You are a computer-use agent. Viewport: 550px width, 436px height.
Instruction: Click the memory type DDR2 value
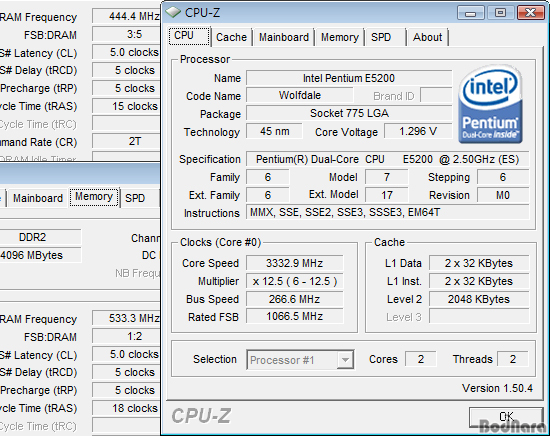pyautogui.click(x=40, y=237)
